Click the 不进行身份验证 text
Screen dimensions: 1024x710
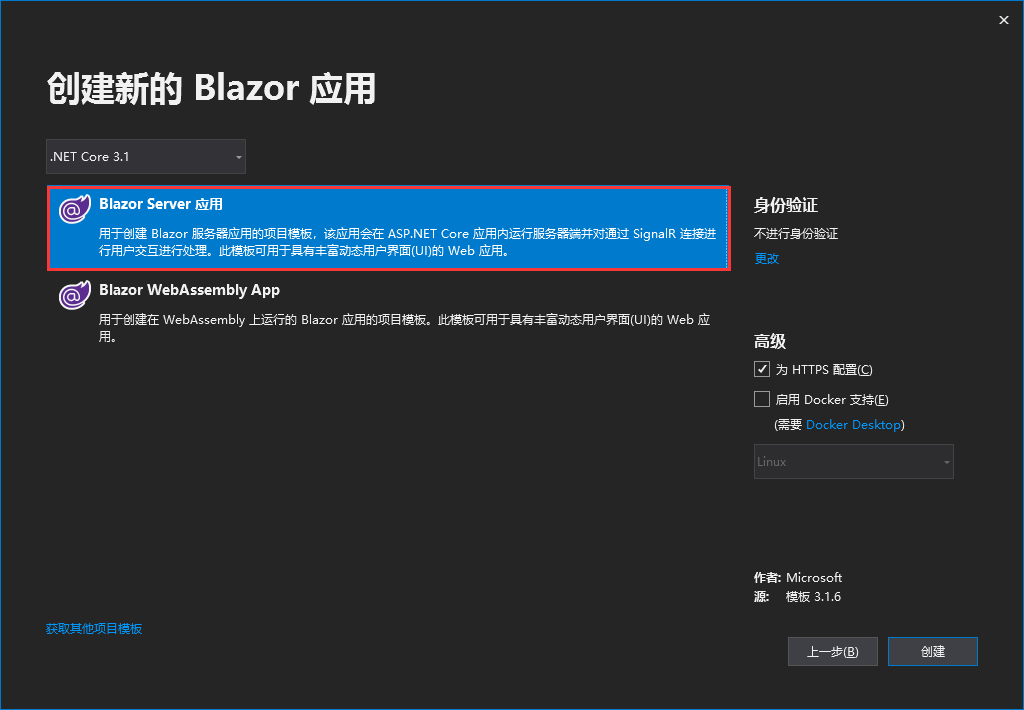[x=796, y=234]
